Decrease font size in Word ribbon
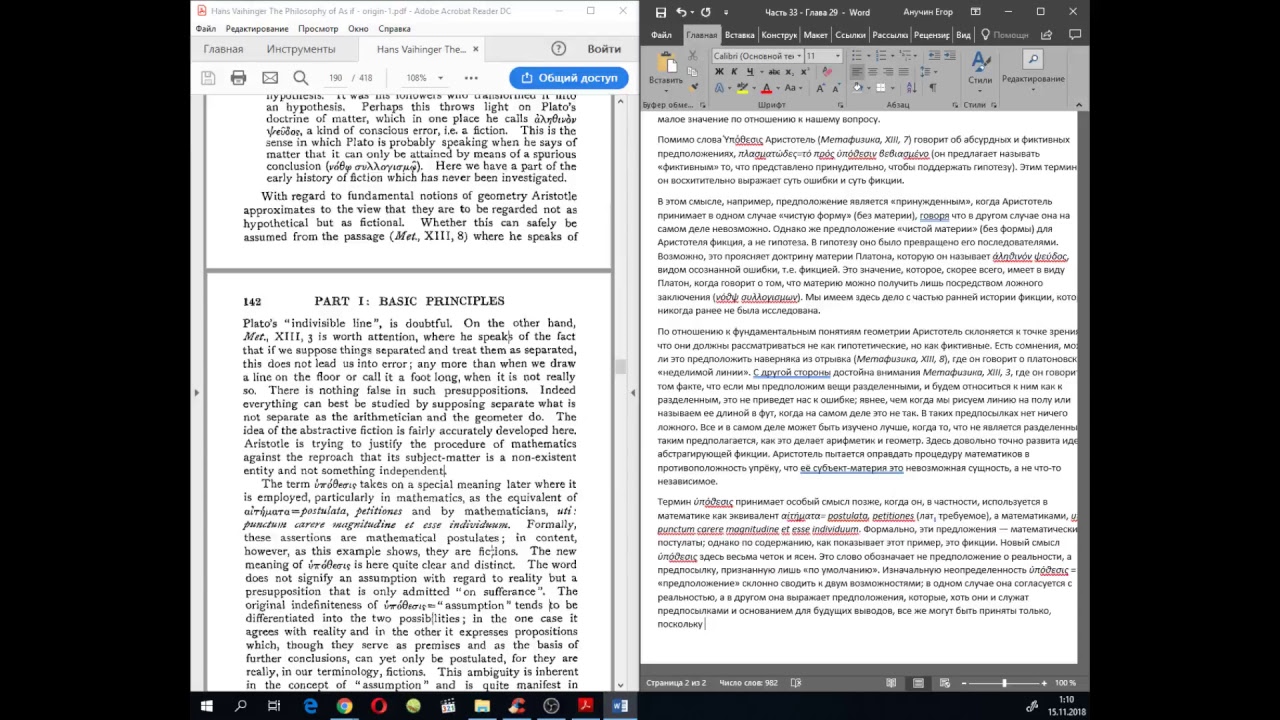The width and height of the screenshot is (1280, 720). point(836,88)
